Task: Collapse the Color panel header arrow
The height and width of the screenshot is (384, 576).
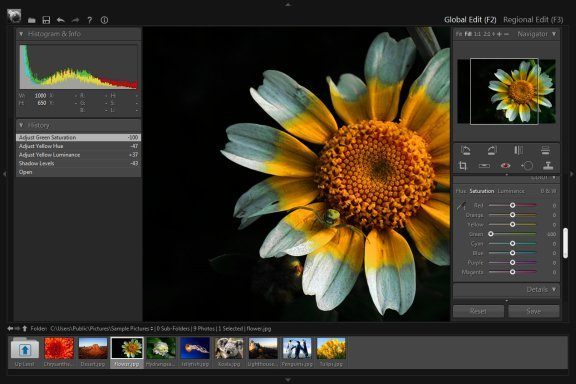Action: [x=554, y=178]
